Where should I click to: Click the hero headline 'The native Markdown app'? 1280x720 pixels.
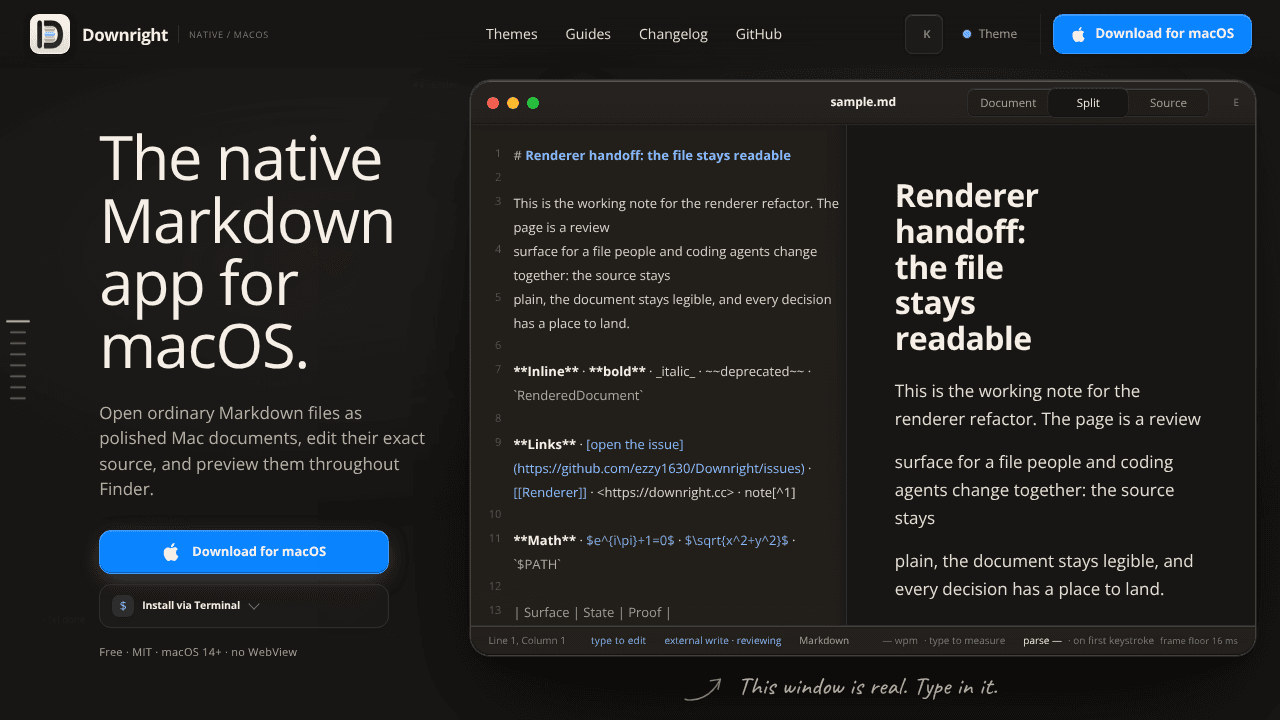click(x=248, y=251)
